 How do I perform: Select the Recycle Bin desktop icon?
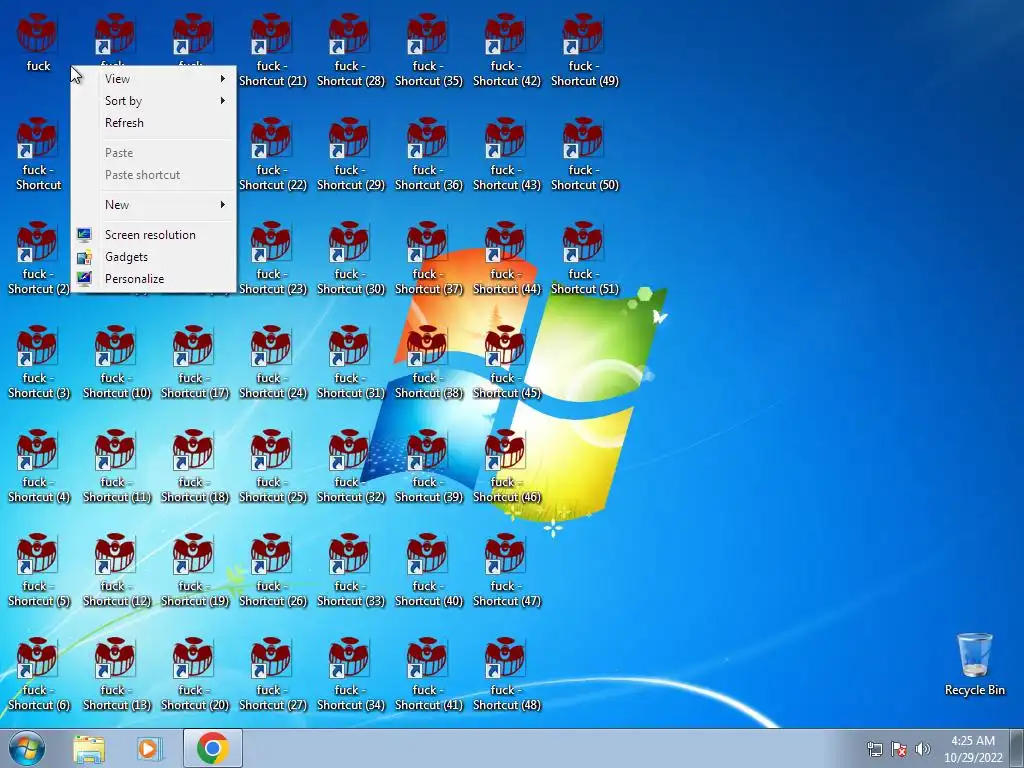(x=975, y=664)
